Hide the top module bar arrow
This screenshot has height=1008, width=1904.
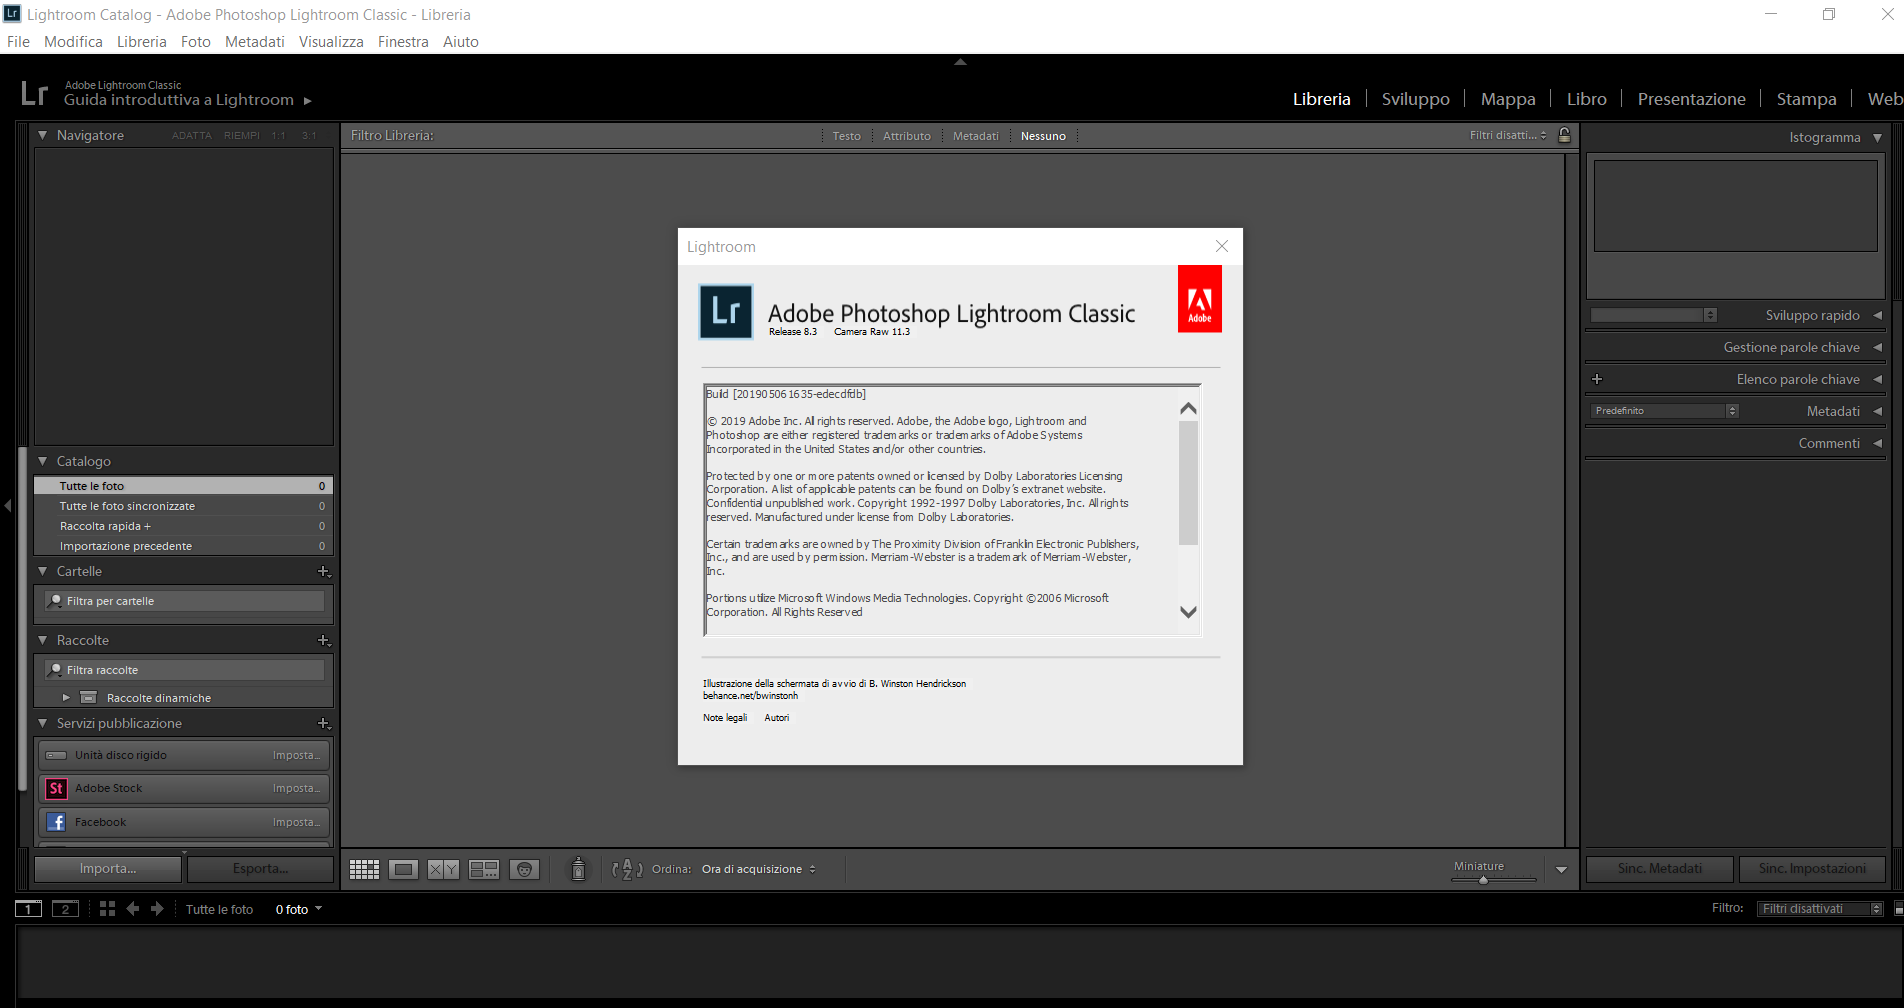[x=960, y=62]
